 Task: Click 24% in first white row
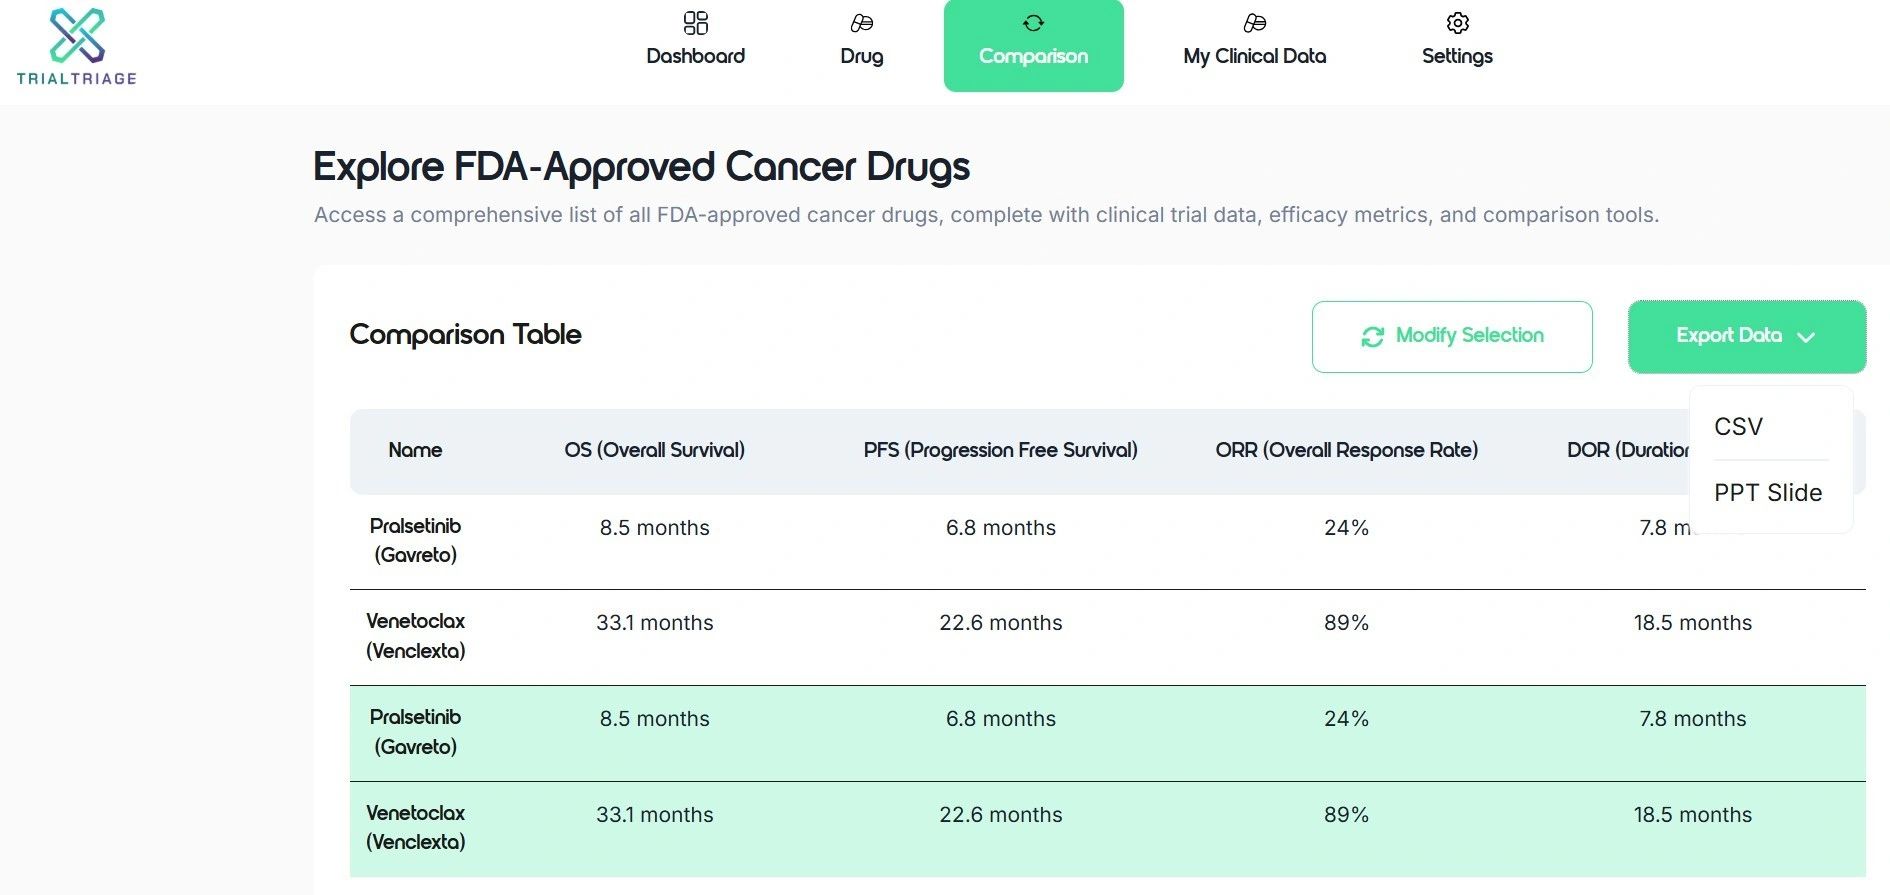pos(1347,528)
